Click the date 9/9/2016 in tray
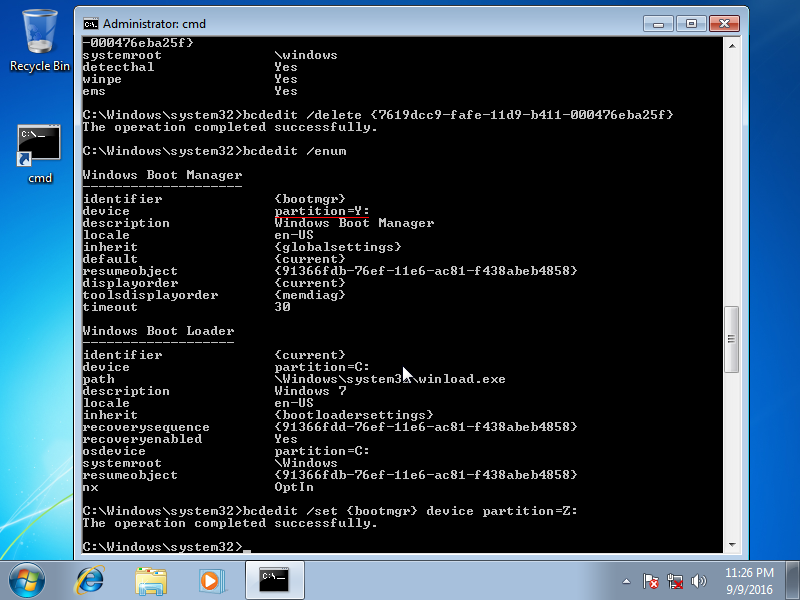This screenshot has height=600, width=800. point(749,590)
